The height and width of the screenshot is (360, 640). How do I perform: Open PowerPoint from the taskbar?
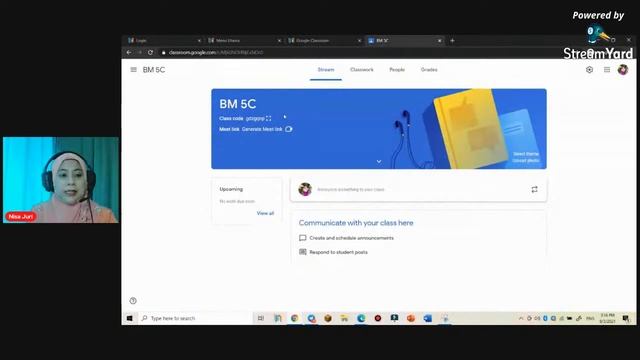click(x=411, y=318)
